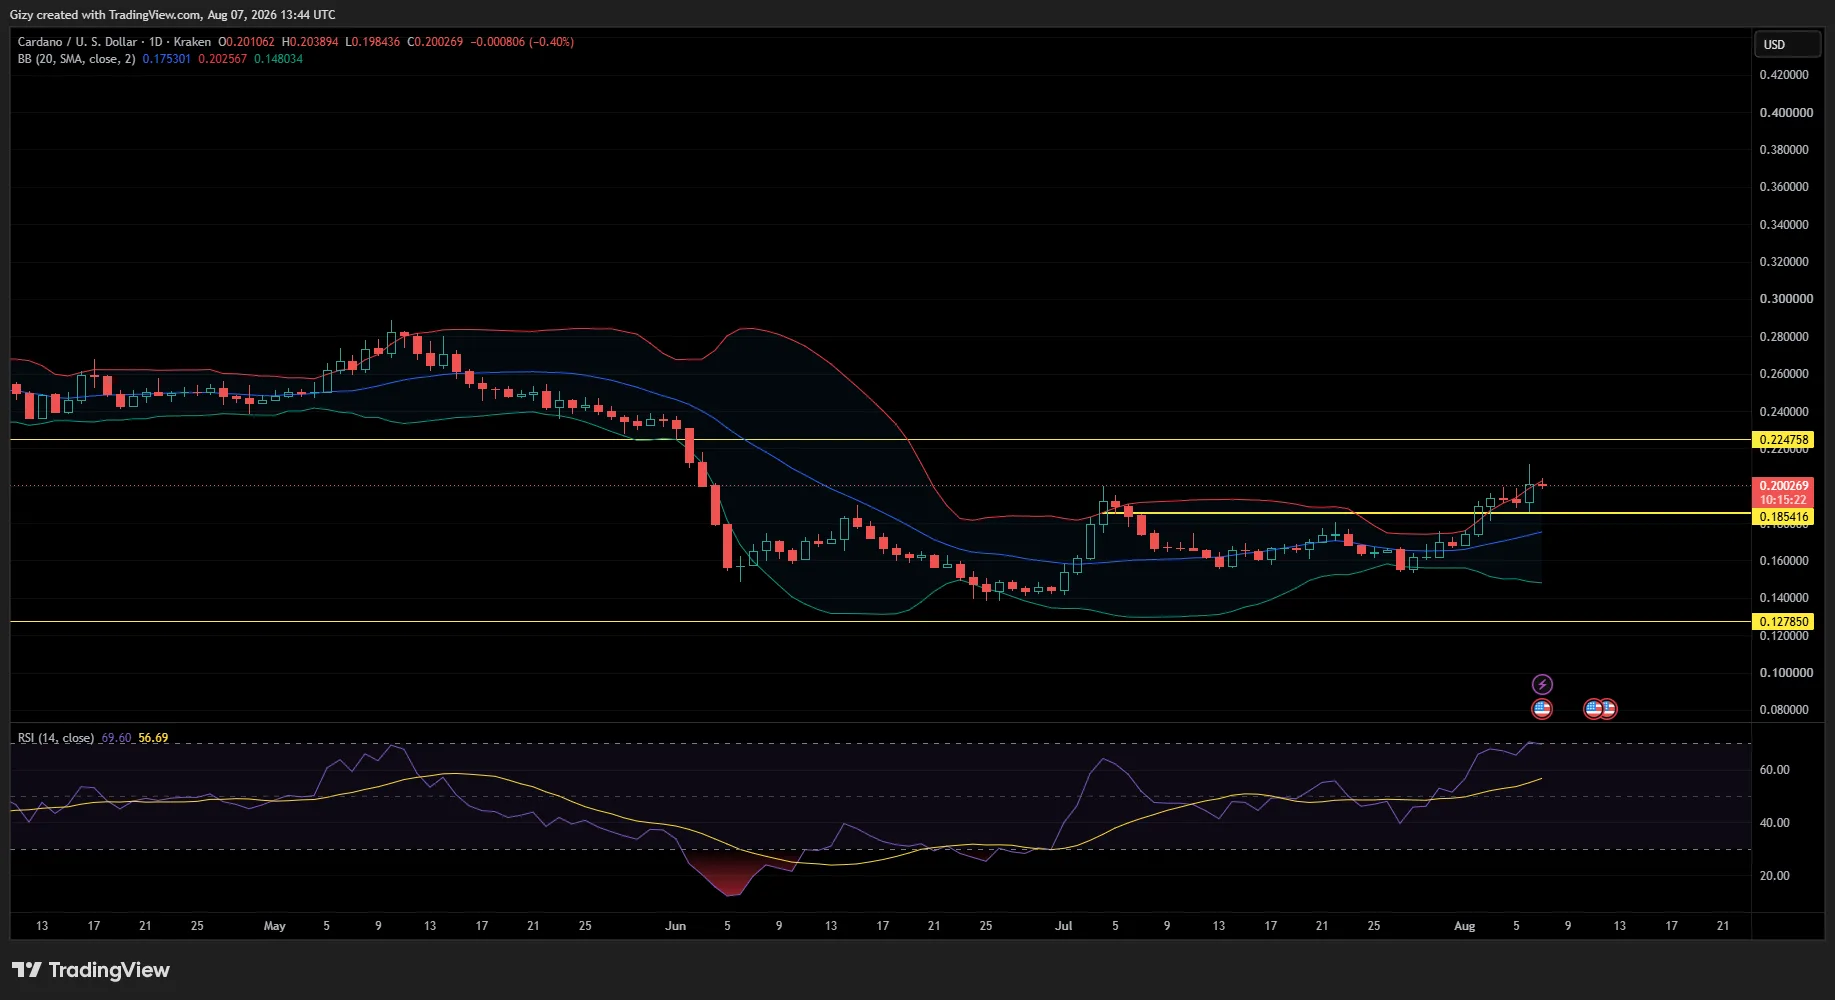Click the 0.224758 yellow price label
Image resolution: width=1835 pixels, height=1000 pixels.
(x=1784, y=440)
